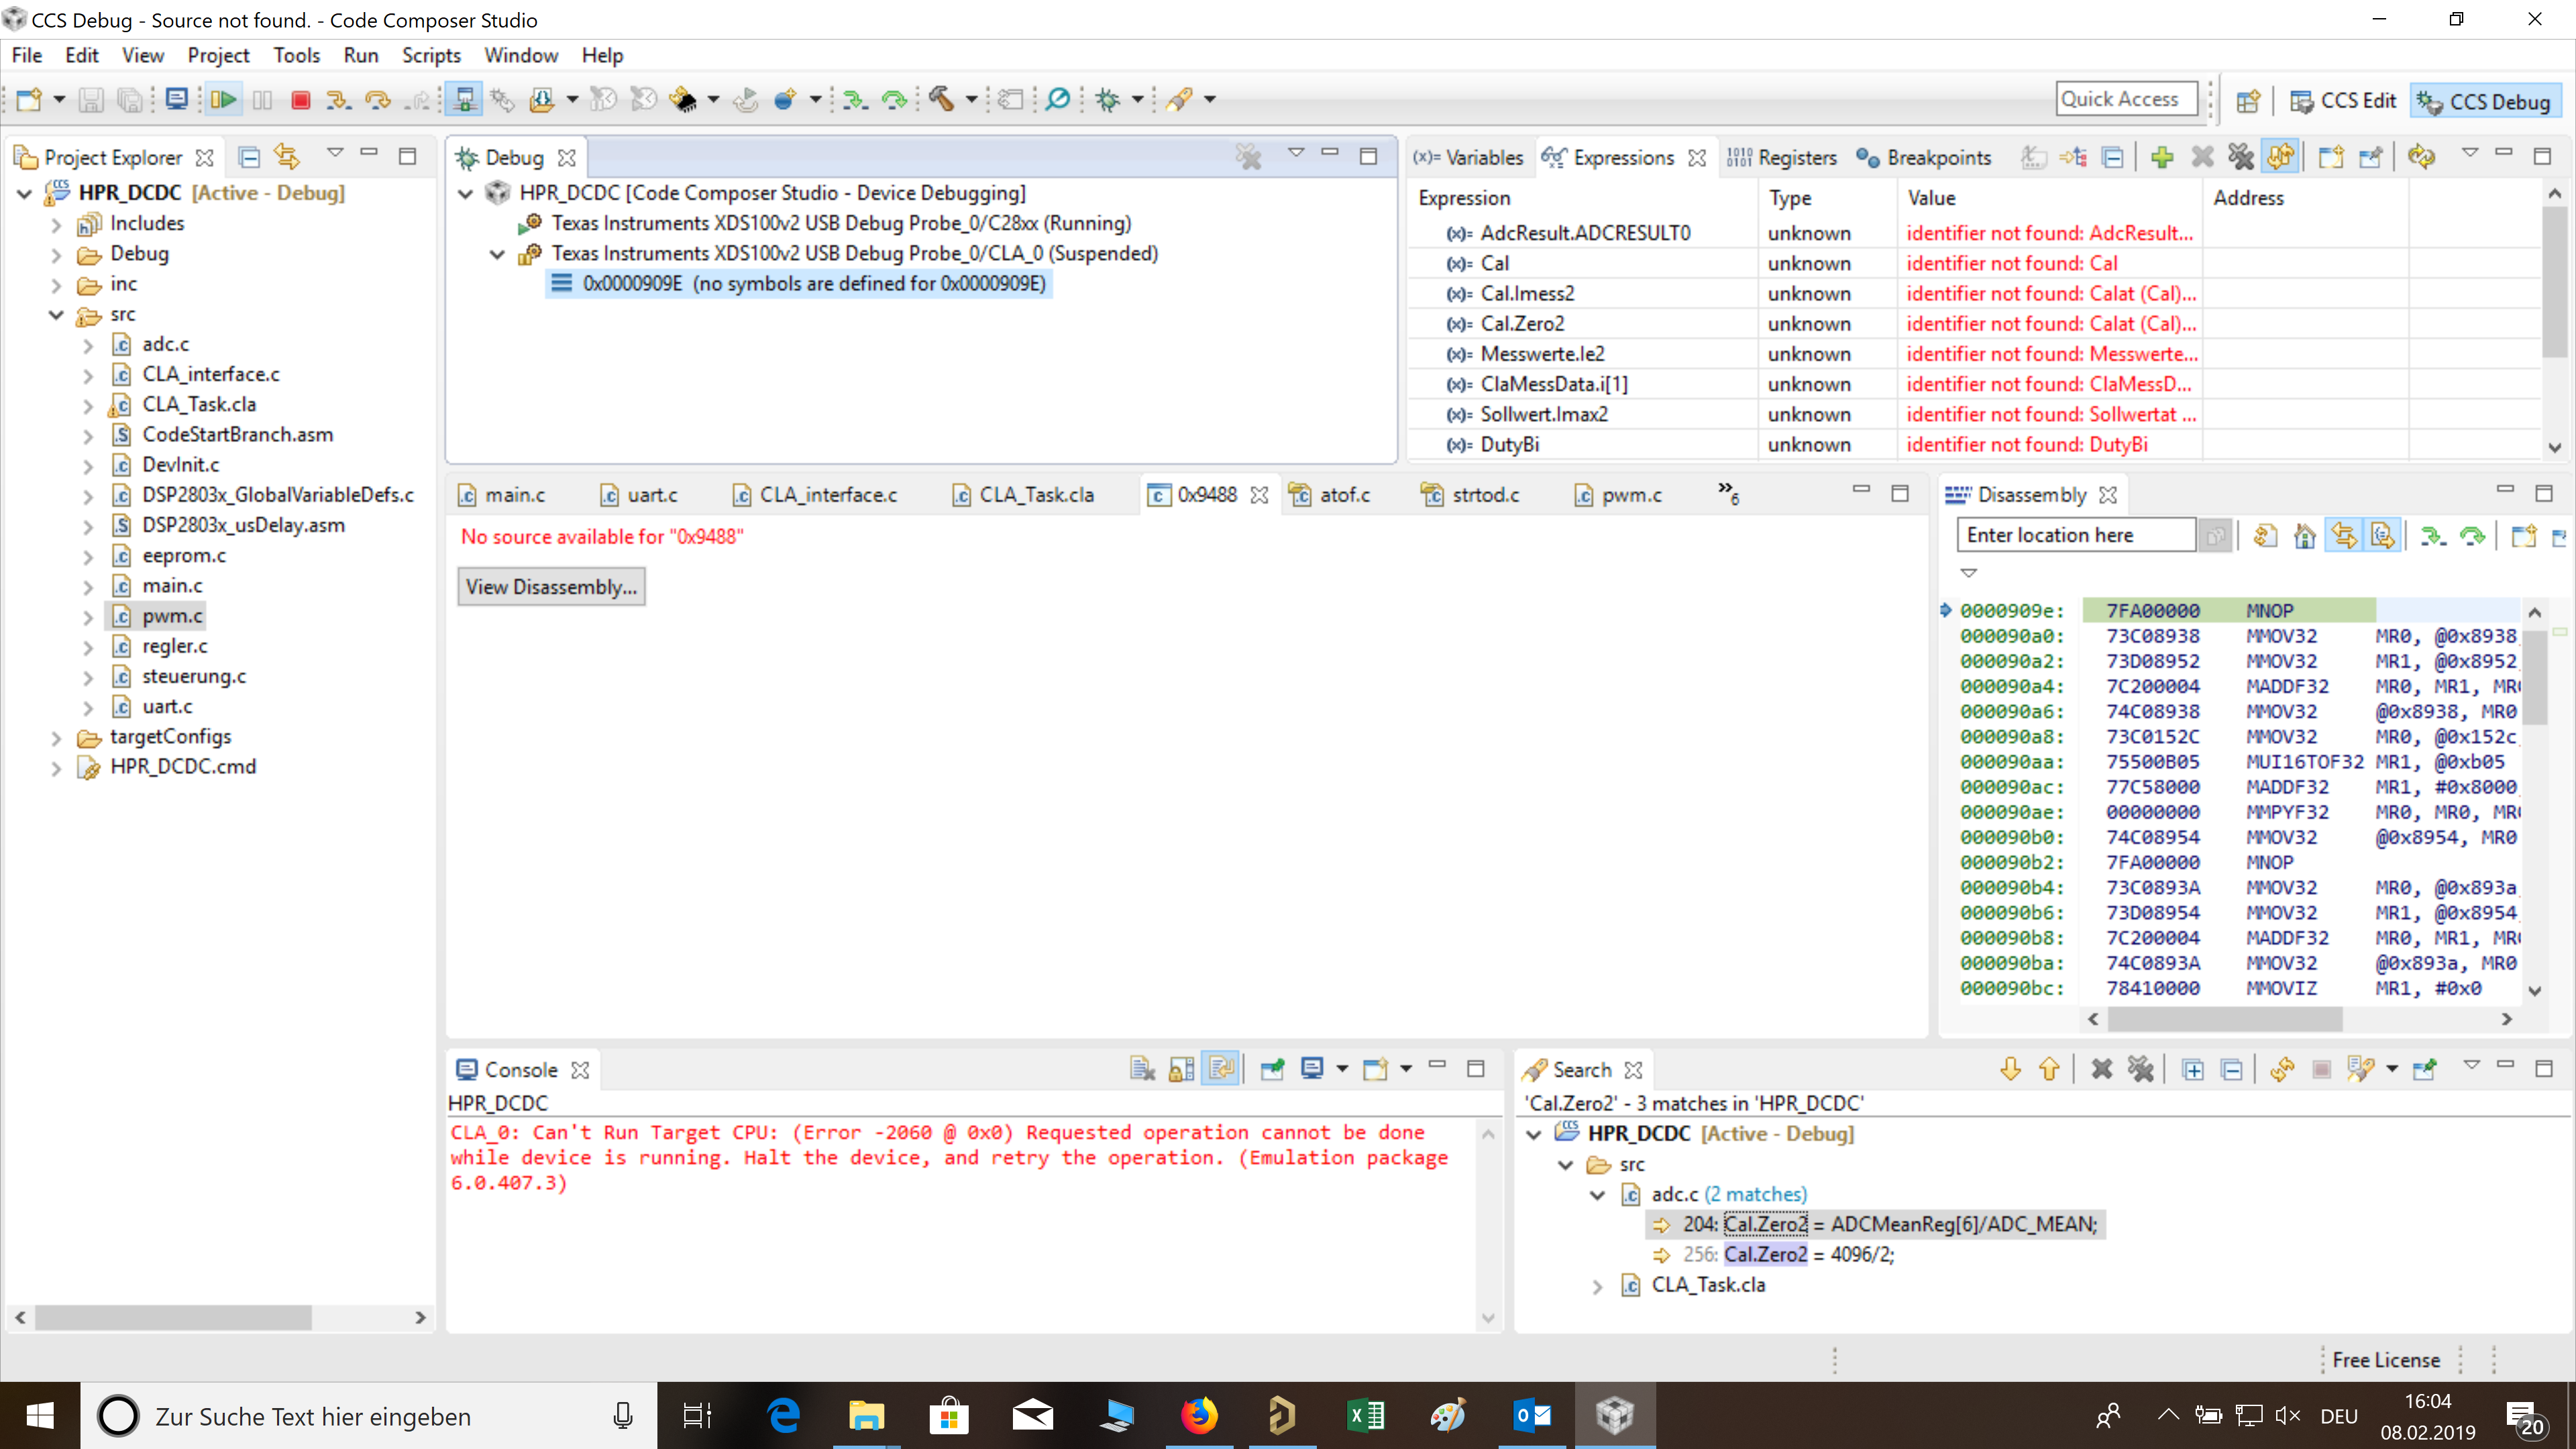Expand CLA_Task.cla in Search results

point(1597,1286)
